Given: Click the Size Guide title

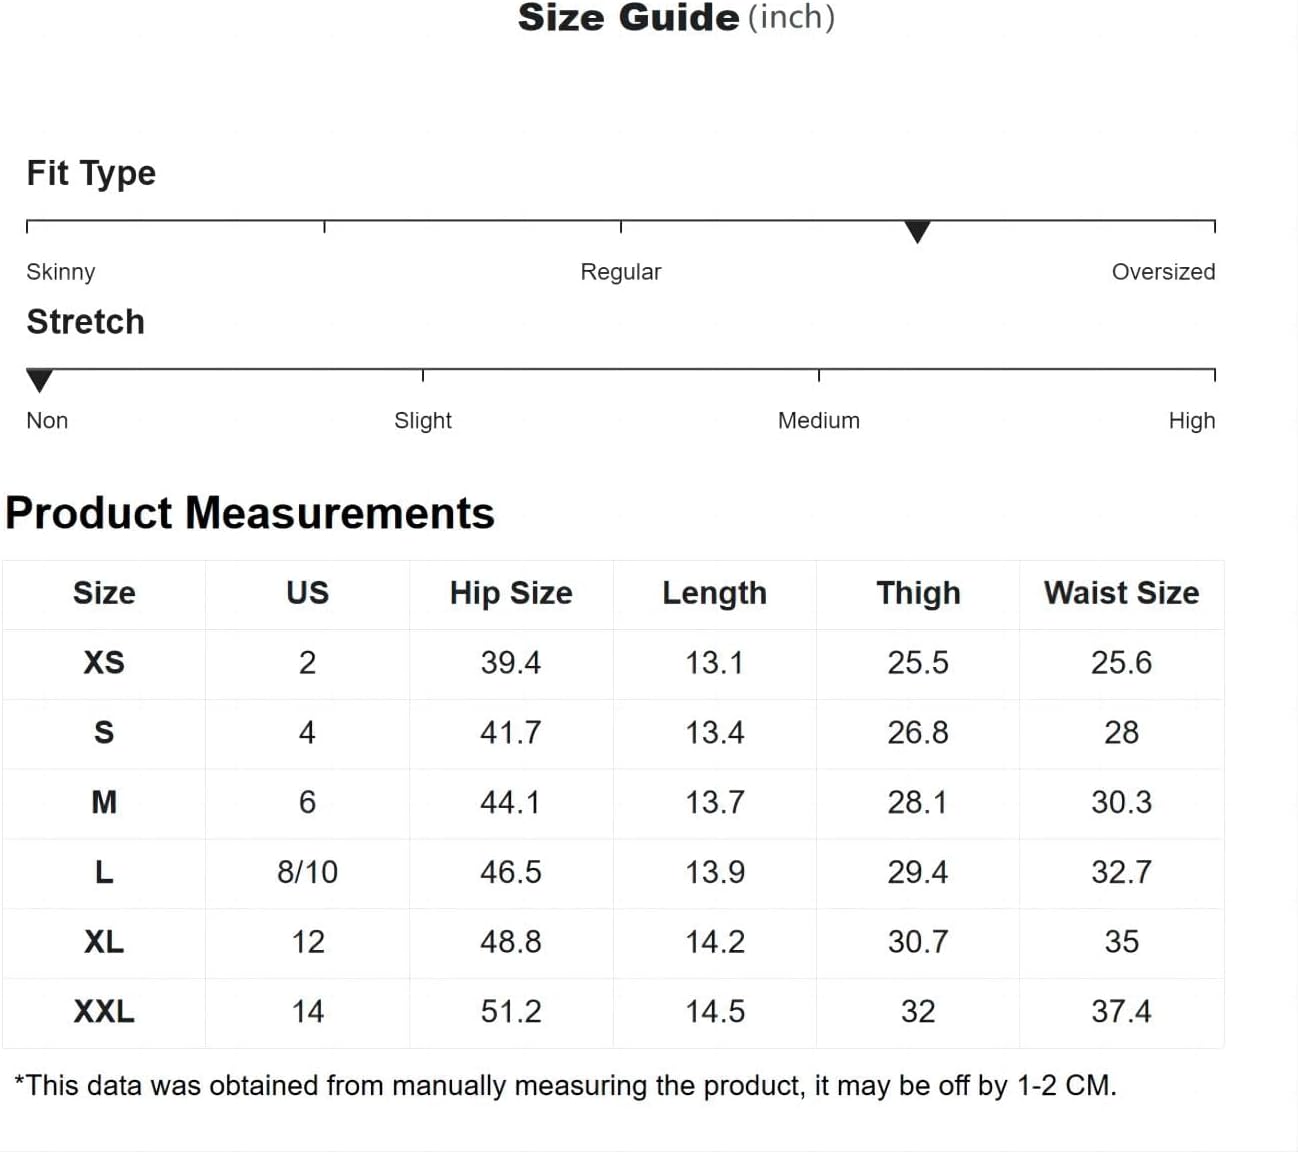Looking at the screenshot, I should [676, 17].
